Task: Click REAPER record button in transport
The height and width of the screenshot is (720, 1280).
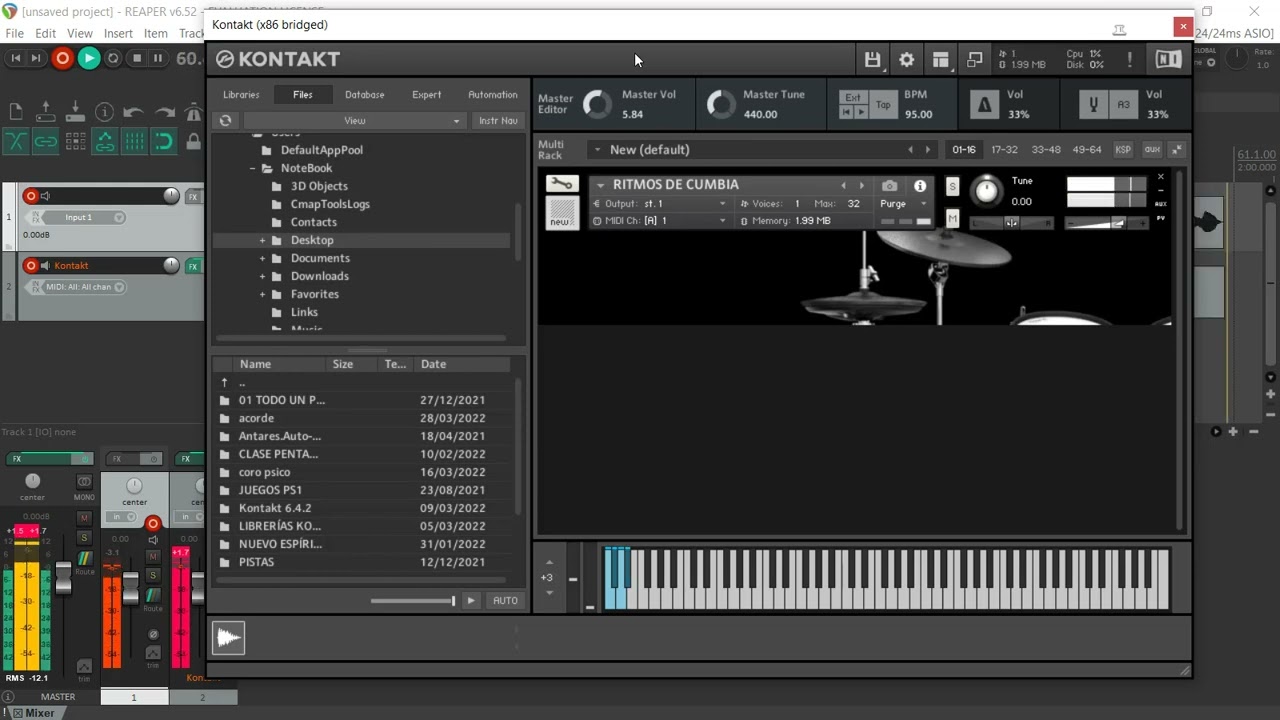Action: click(62, 59)
